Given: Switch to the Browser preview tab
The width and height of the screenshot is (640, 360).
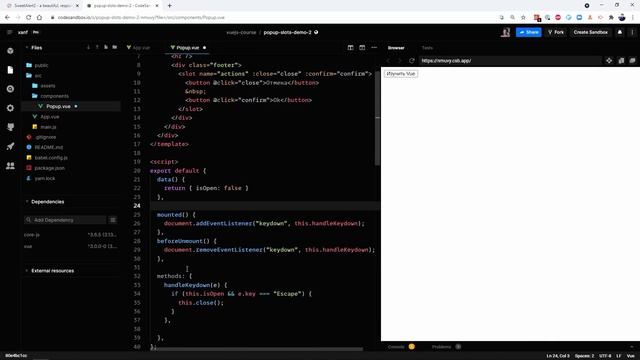Looking at the screenshot, I should [x=396, y=48].
